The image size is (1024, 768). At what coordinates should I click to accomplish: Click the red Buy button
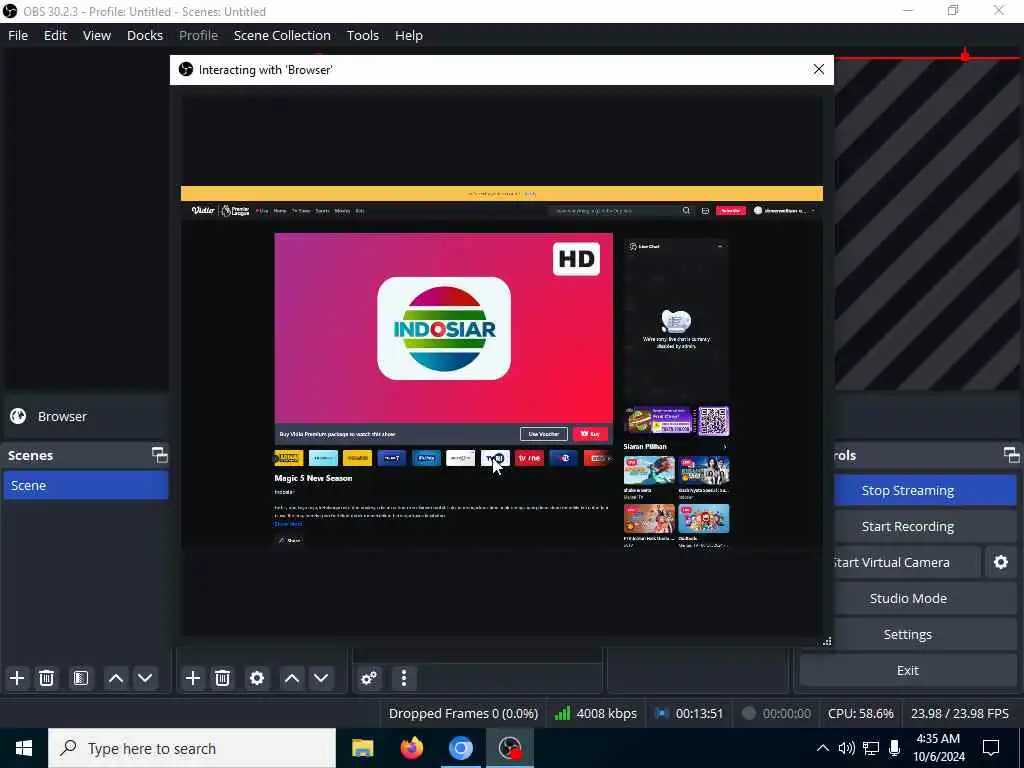(590, 434)
